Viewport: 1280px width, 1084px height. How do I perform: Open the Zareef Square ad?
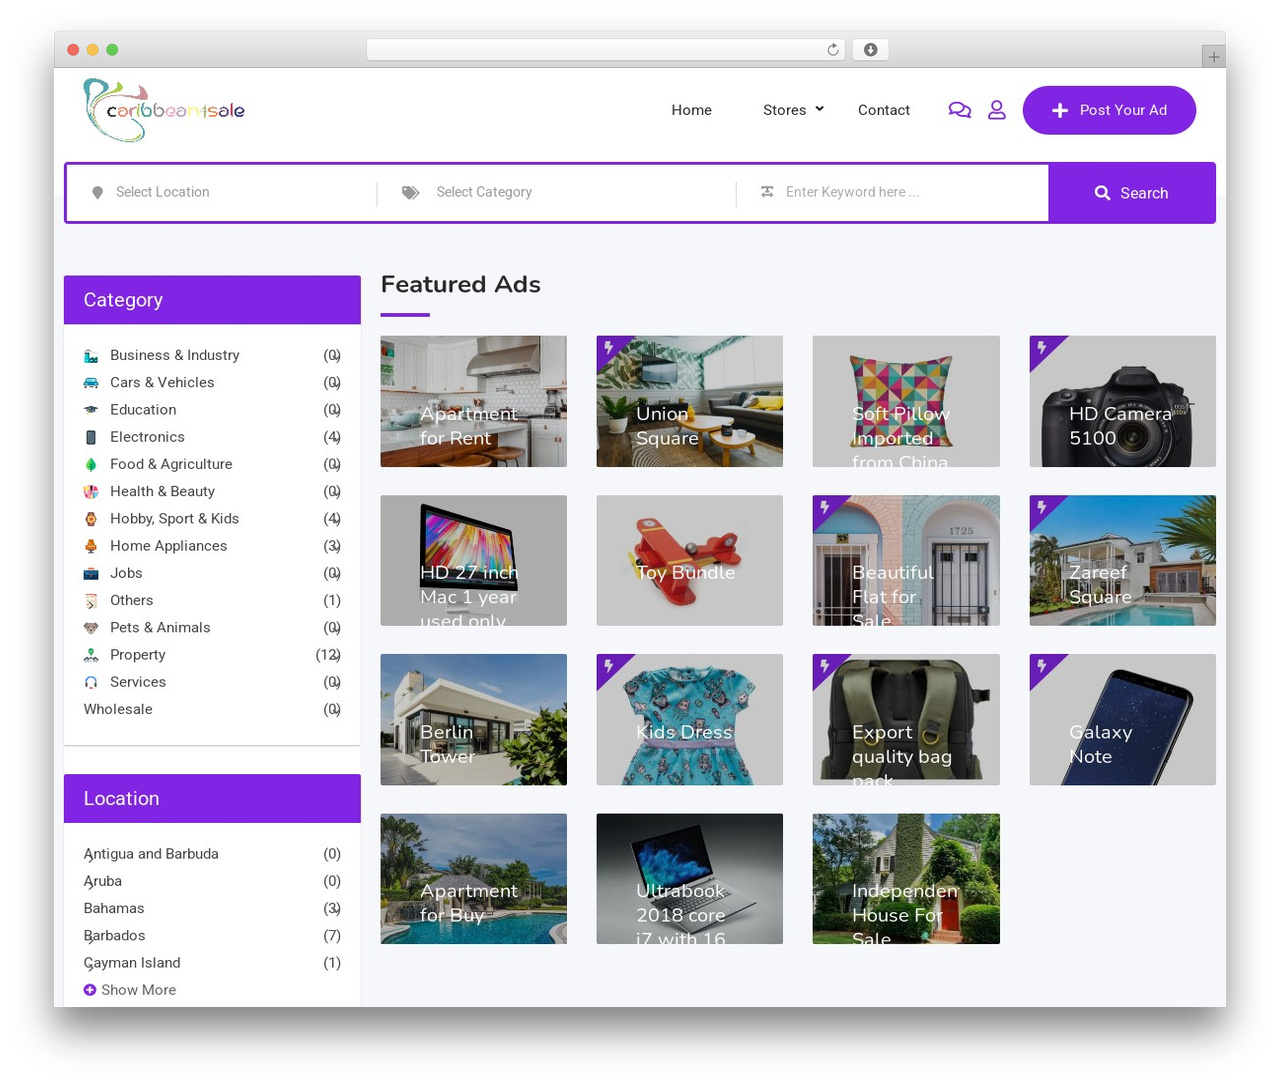(x=1123, y=561)
